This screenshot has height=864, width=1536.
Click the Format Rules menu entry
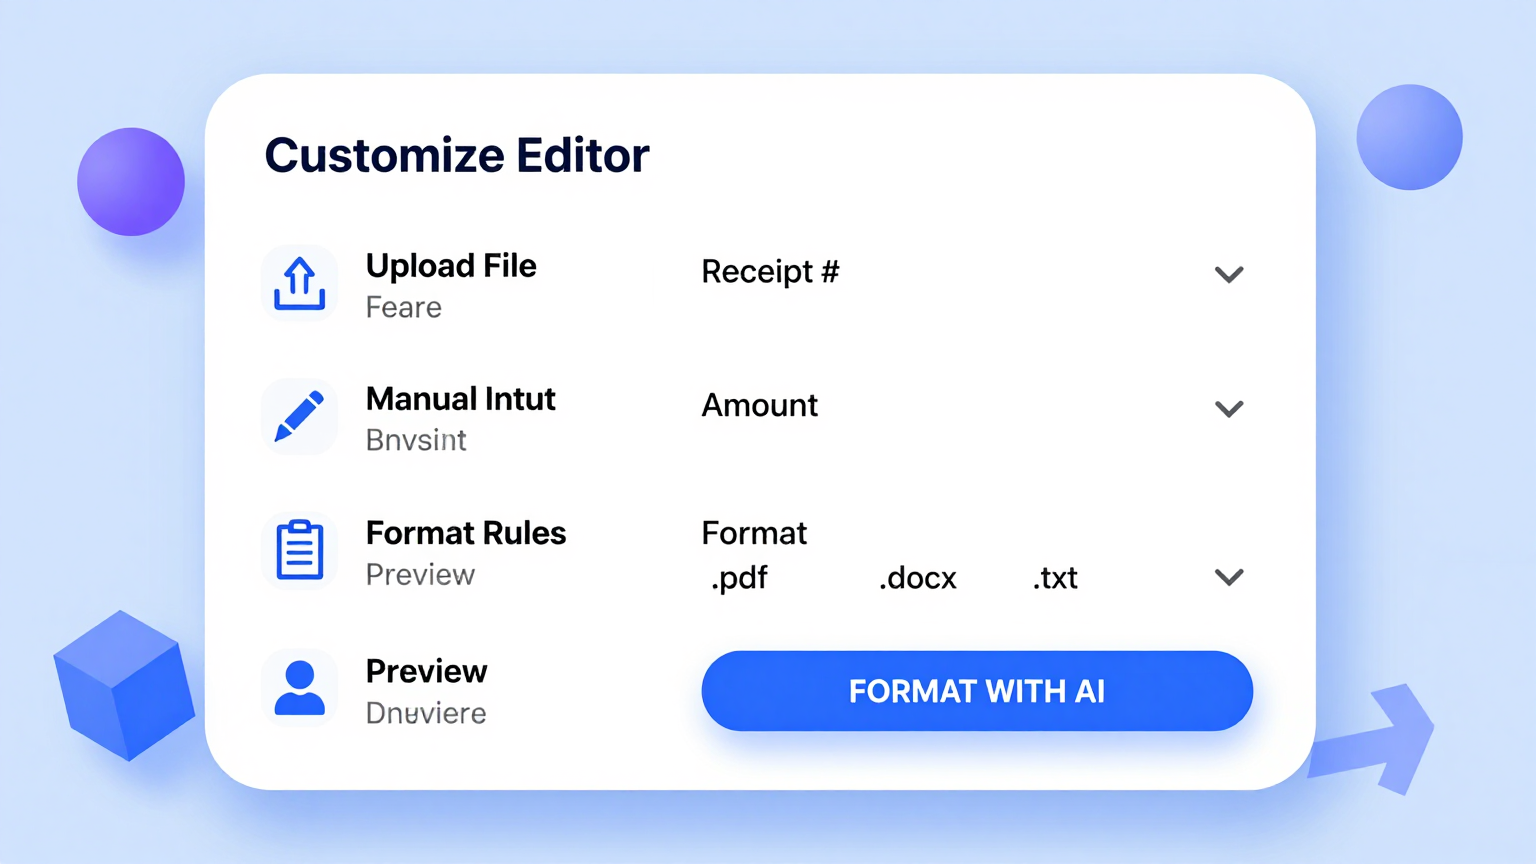pyautogui.click(x=466, y=533)
